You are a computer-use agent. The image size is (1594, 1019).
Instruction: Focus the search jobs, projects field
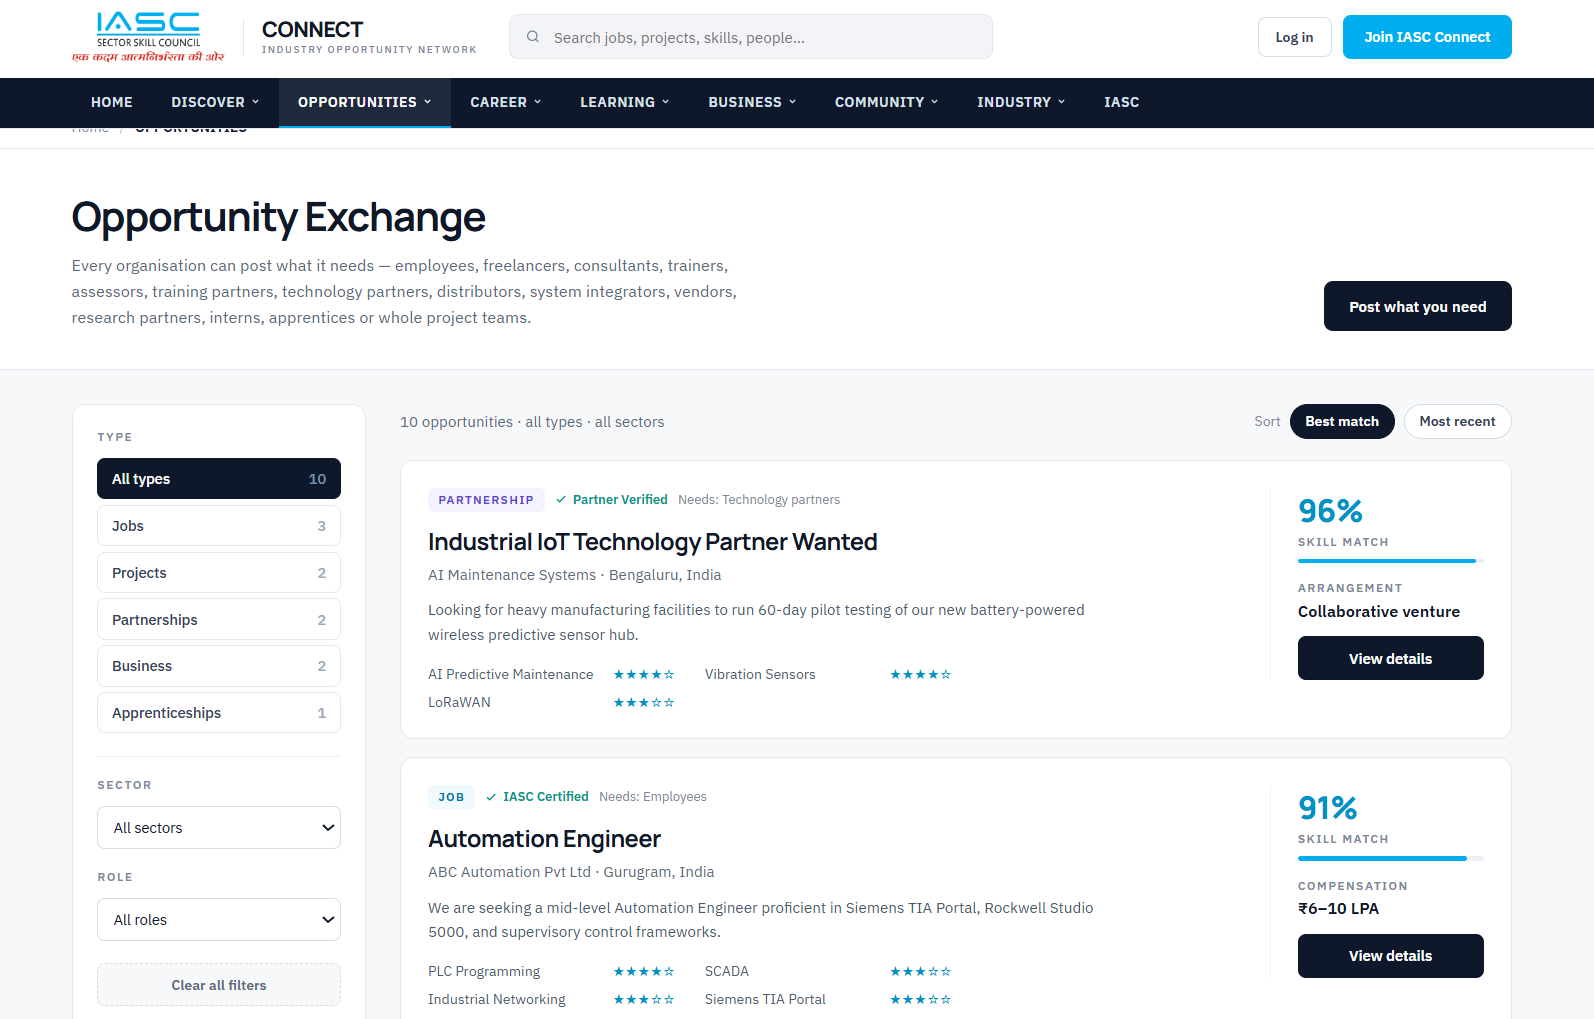point(751,37)
